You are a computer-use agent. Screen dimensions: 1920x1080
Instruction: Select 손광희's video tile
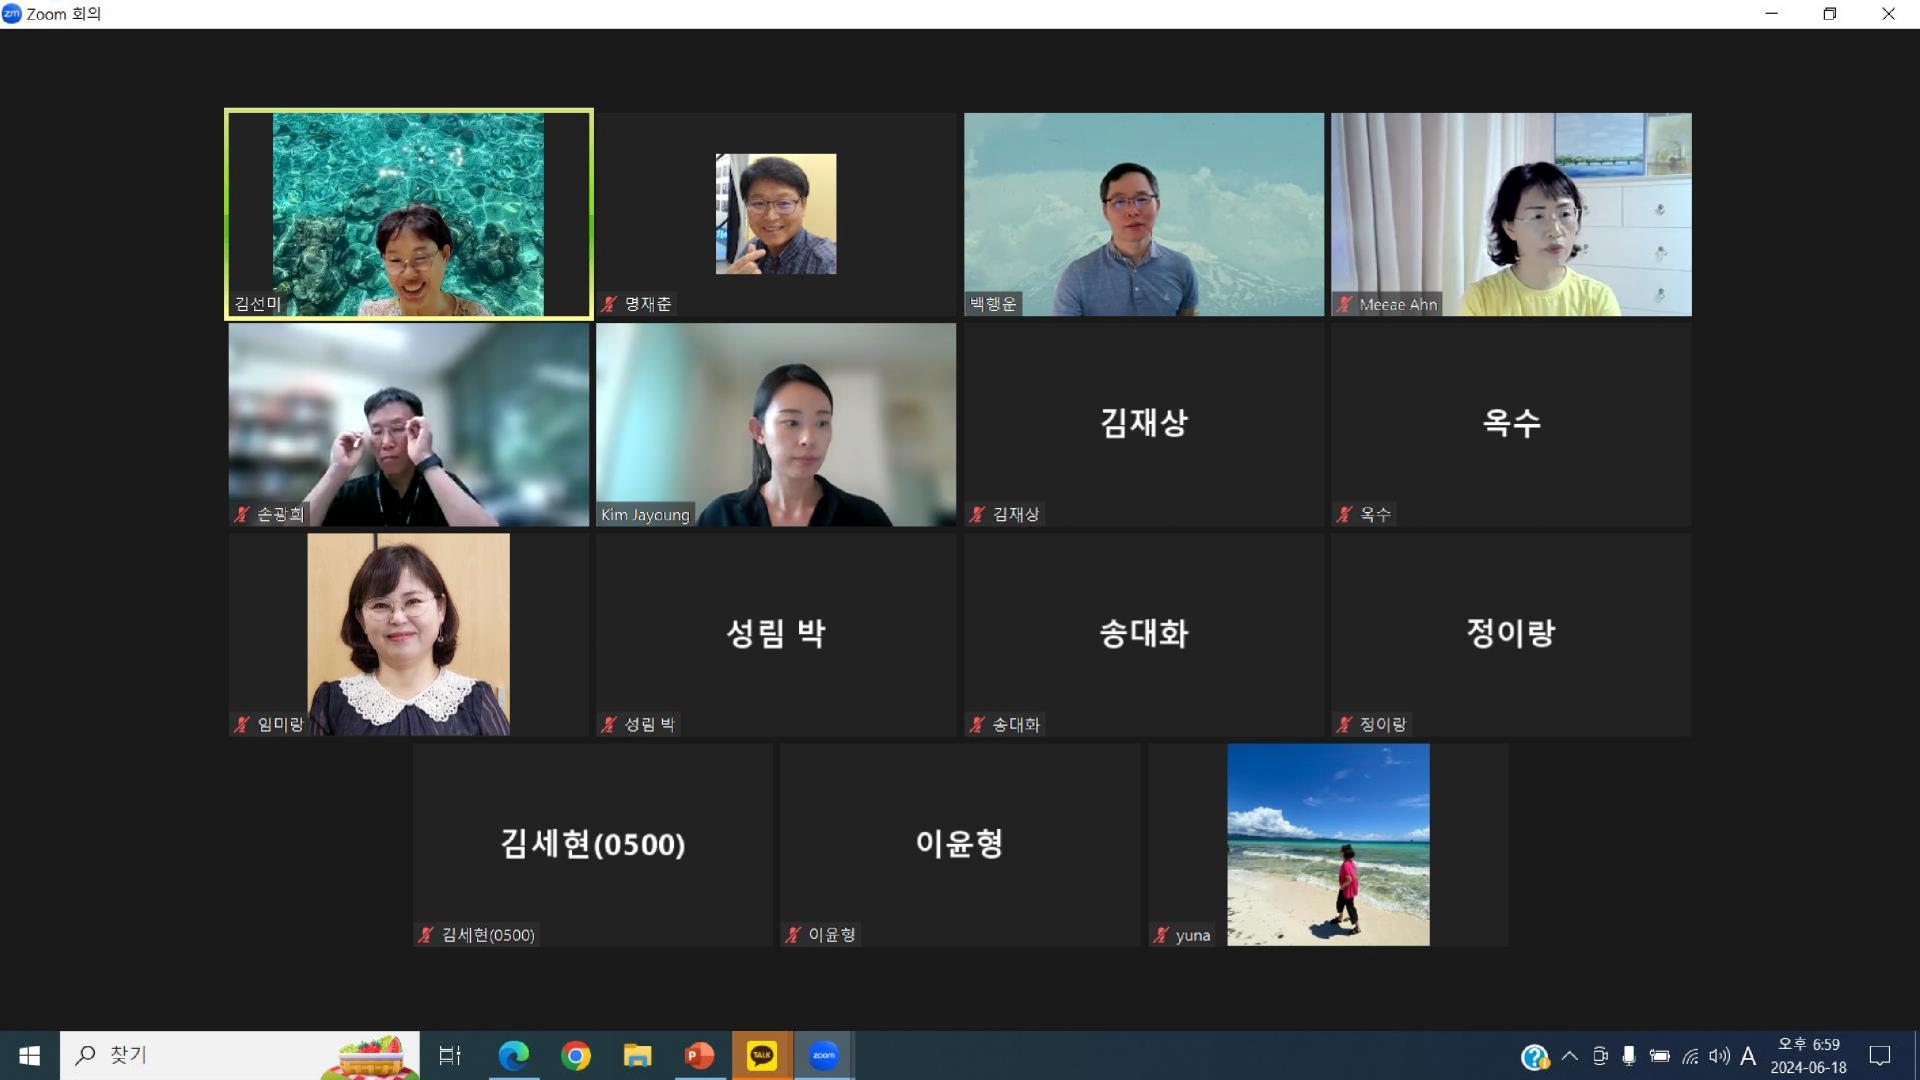[x=409, y=424]
